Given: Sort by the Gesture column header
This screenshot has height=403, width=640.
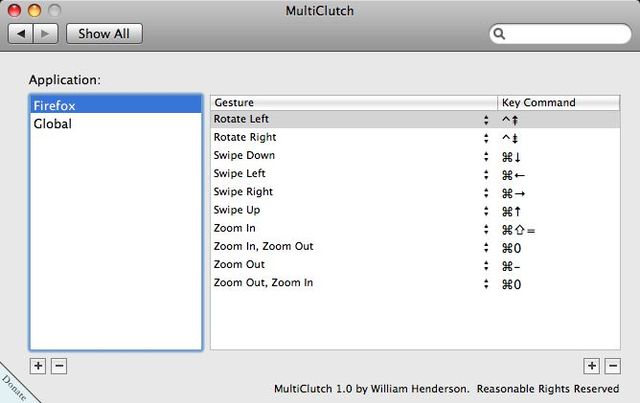Looking at the screenshot, I should click(354, 102).
